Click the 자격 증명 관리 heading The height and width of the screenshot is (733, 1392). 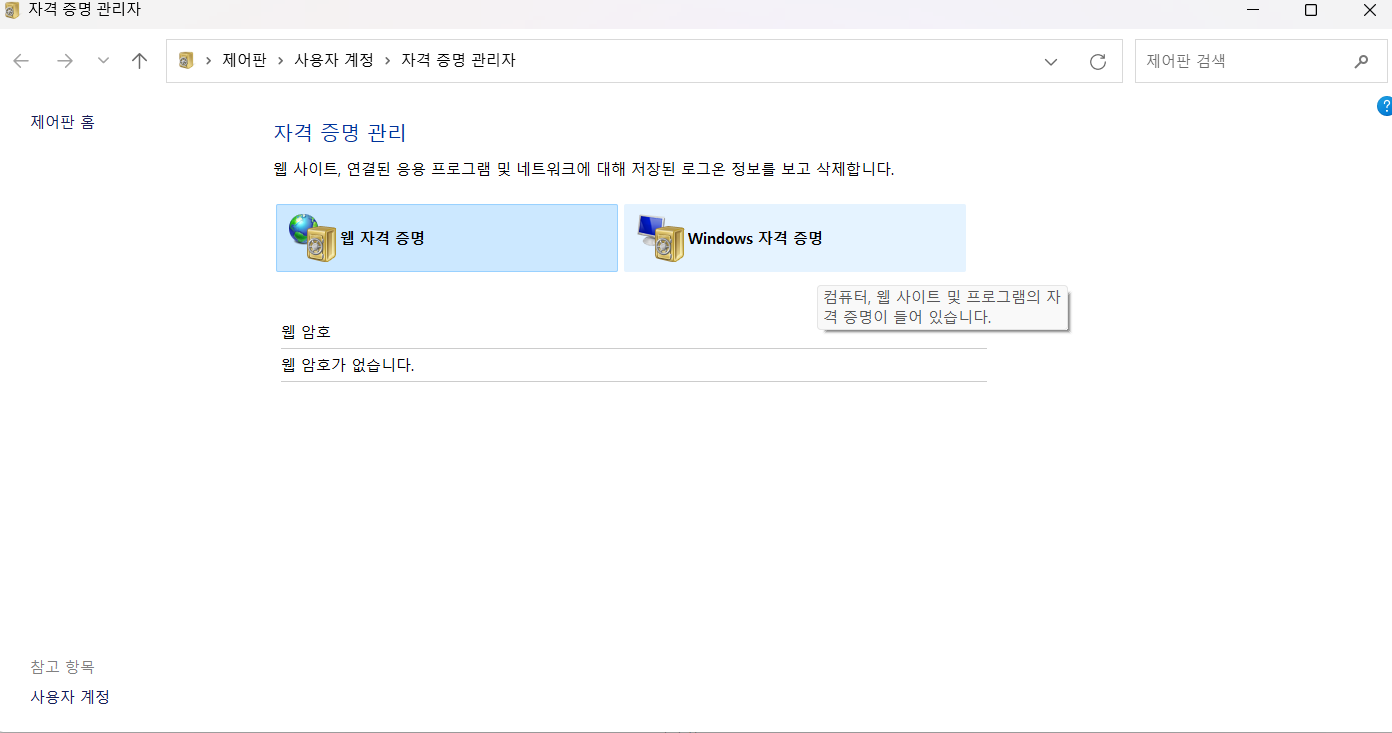(340, 132)
